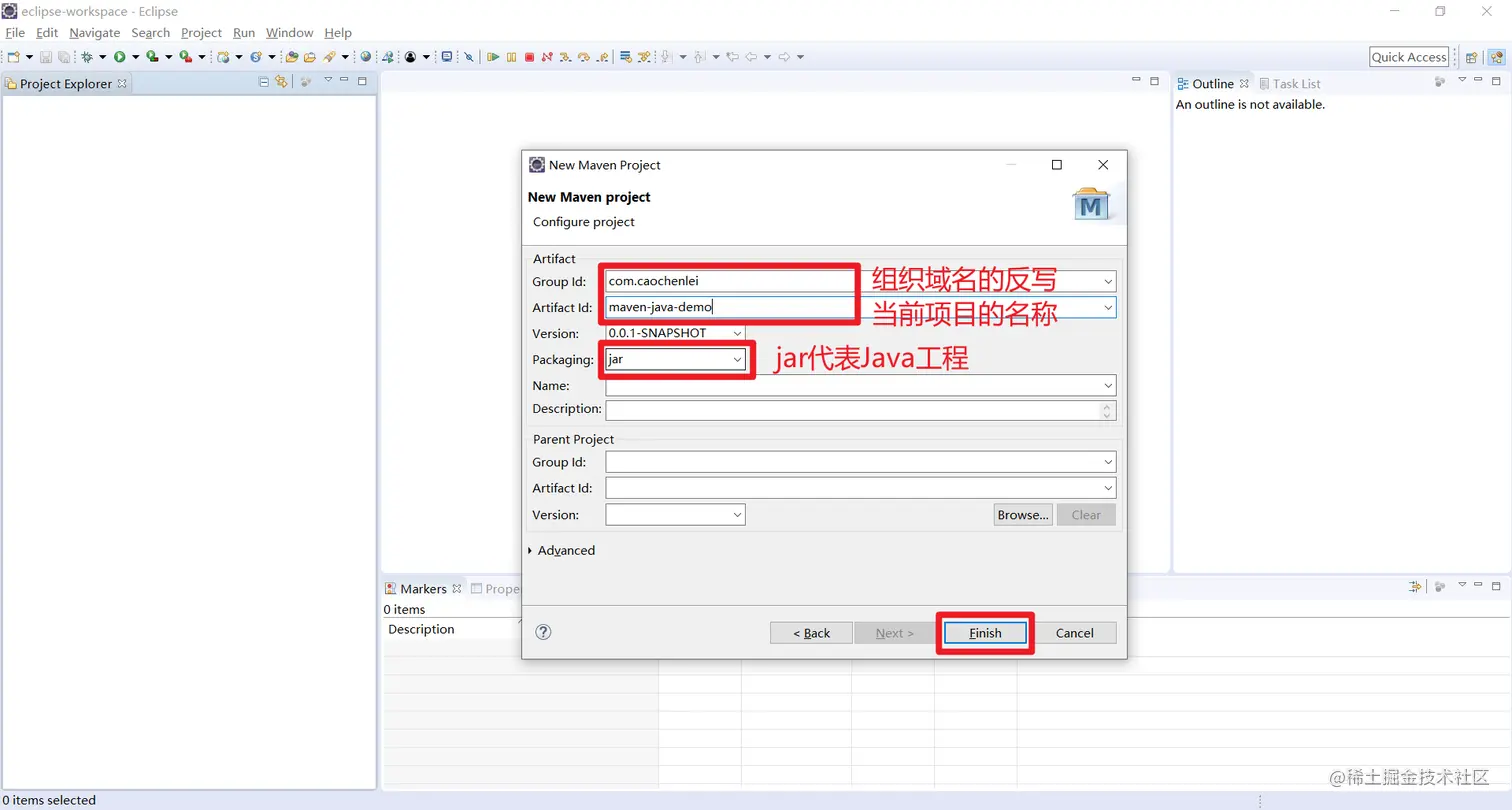Open the Navigate menu
1512x810 pixels.
click(95, 33)
